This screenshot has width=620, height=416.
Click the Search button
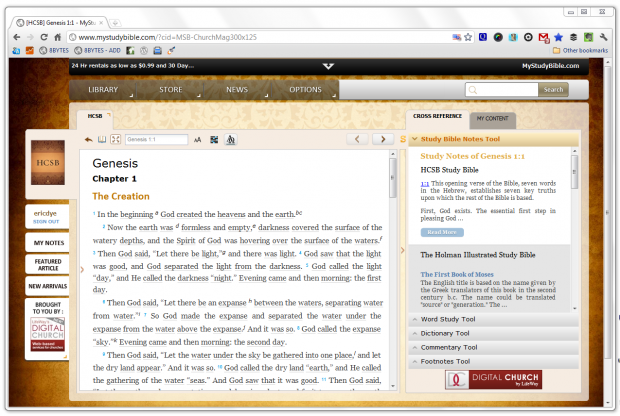point(553,90)
